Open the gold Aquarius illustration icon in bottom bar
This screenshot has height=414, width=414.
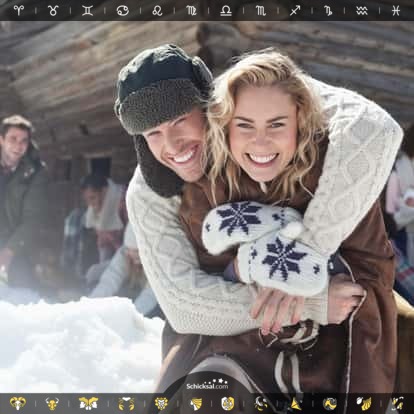364,403
